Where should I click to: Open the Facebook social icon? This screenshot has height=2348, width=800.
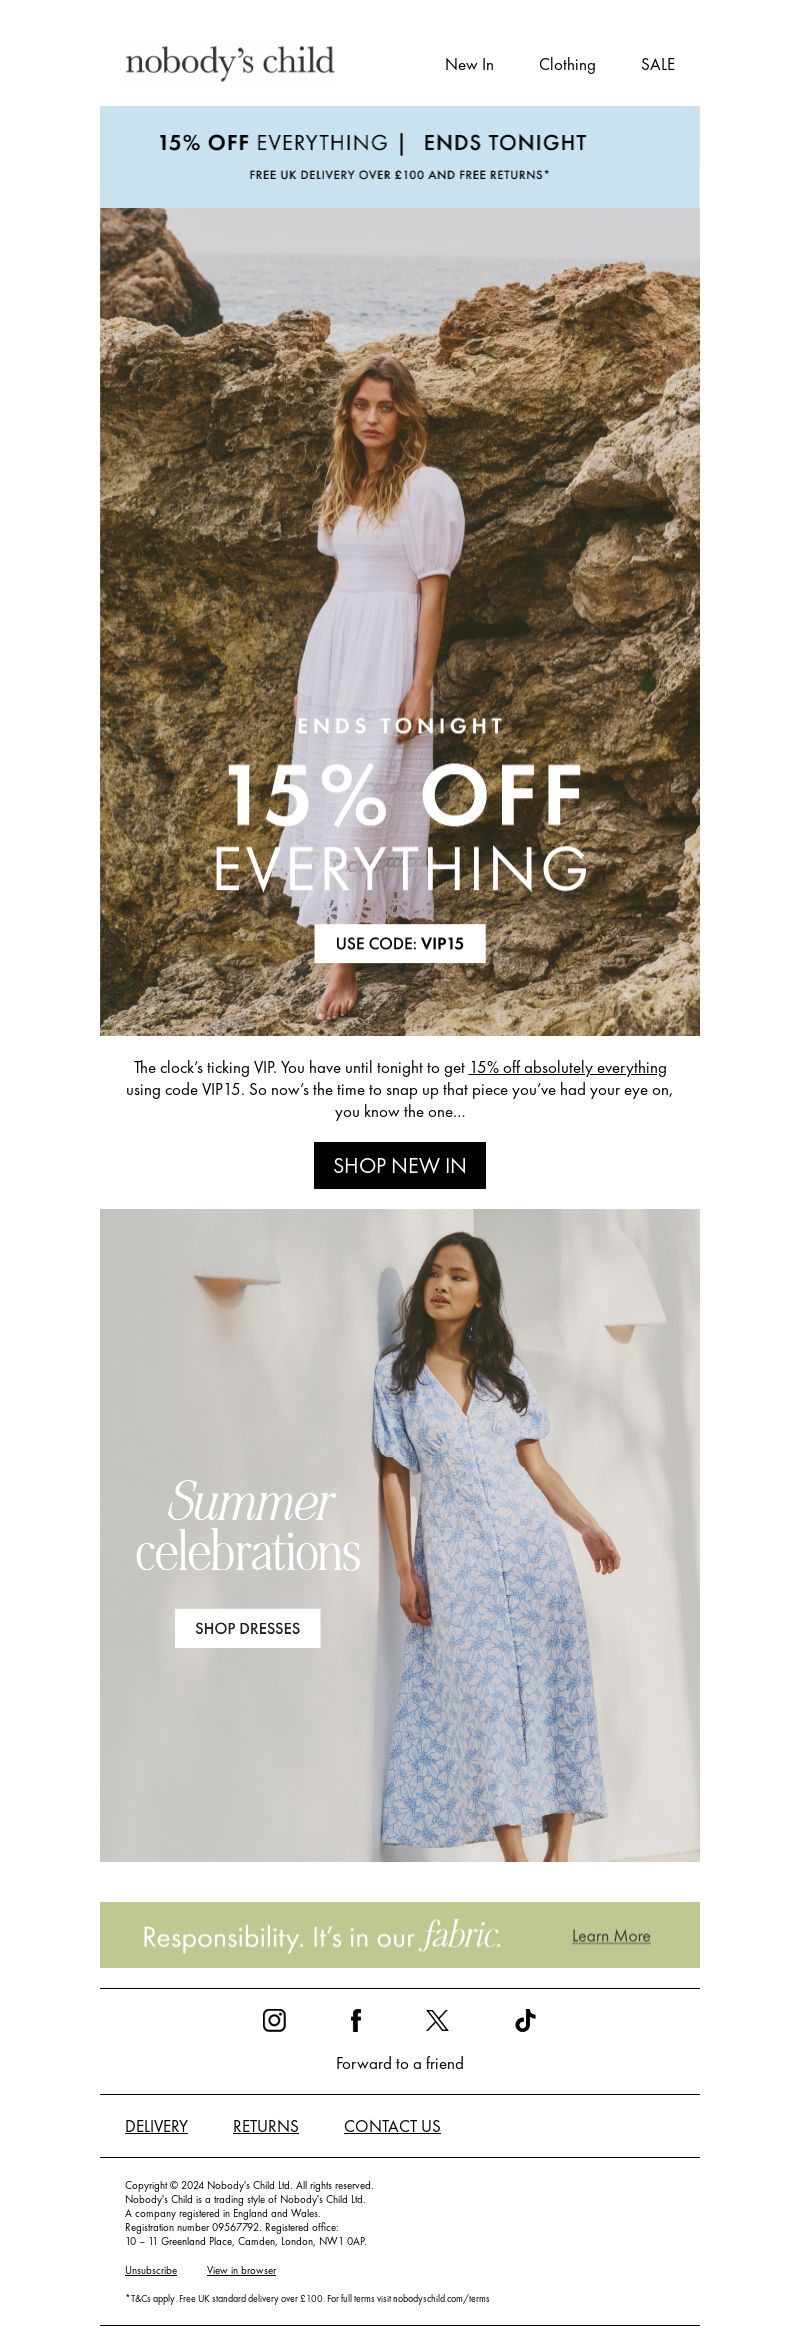(x=355, y=2020)
